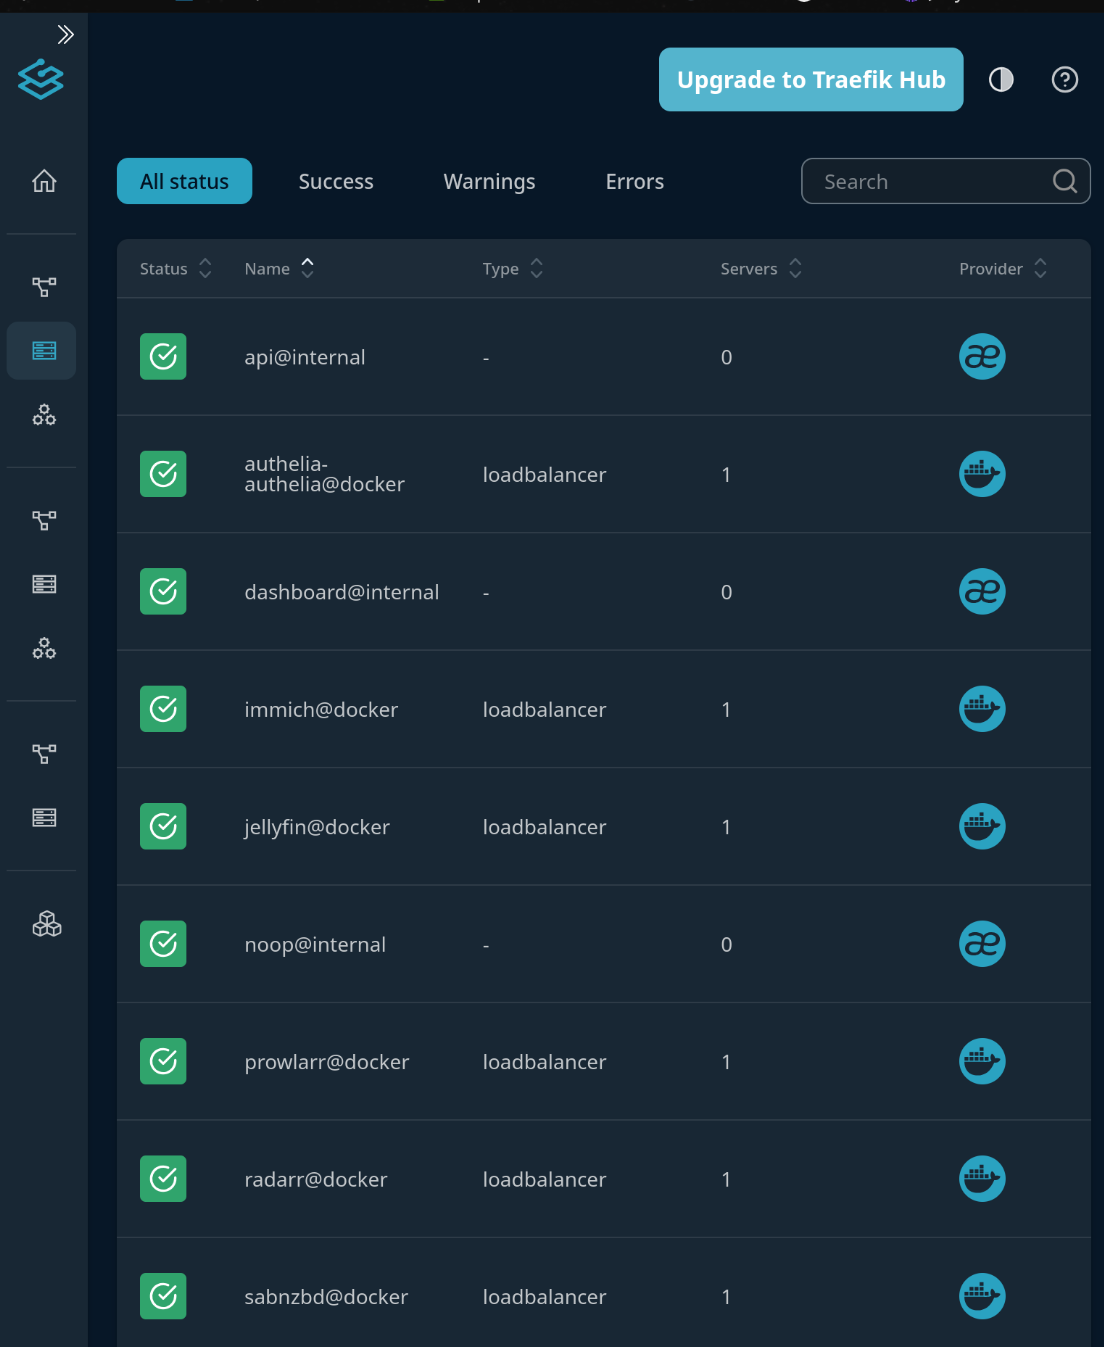This screenshot has width=1104, height=1347.
Task: Sort table by Servers column
Action: [x=761, y=268]
